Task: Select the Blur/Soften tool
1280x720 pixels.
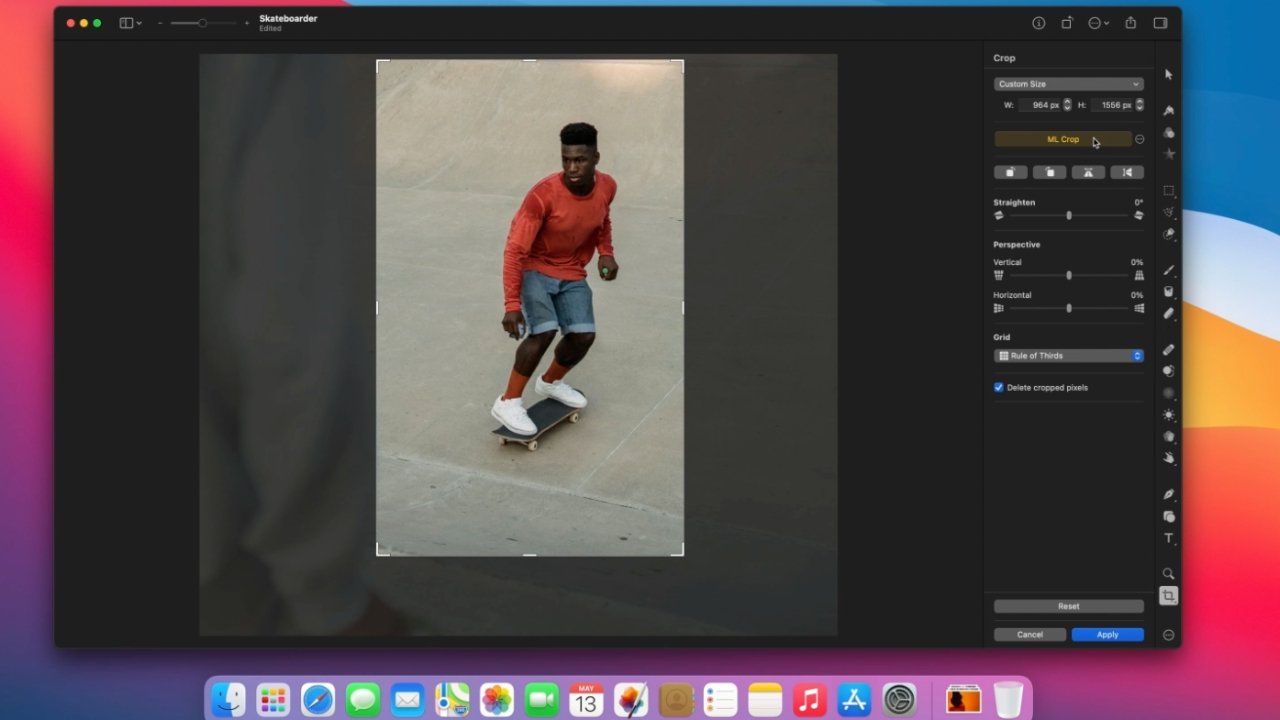Action: [x=1168, y=393]
